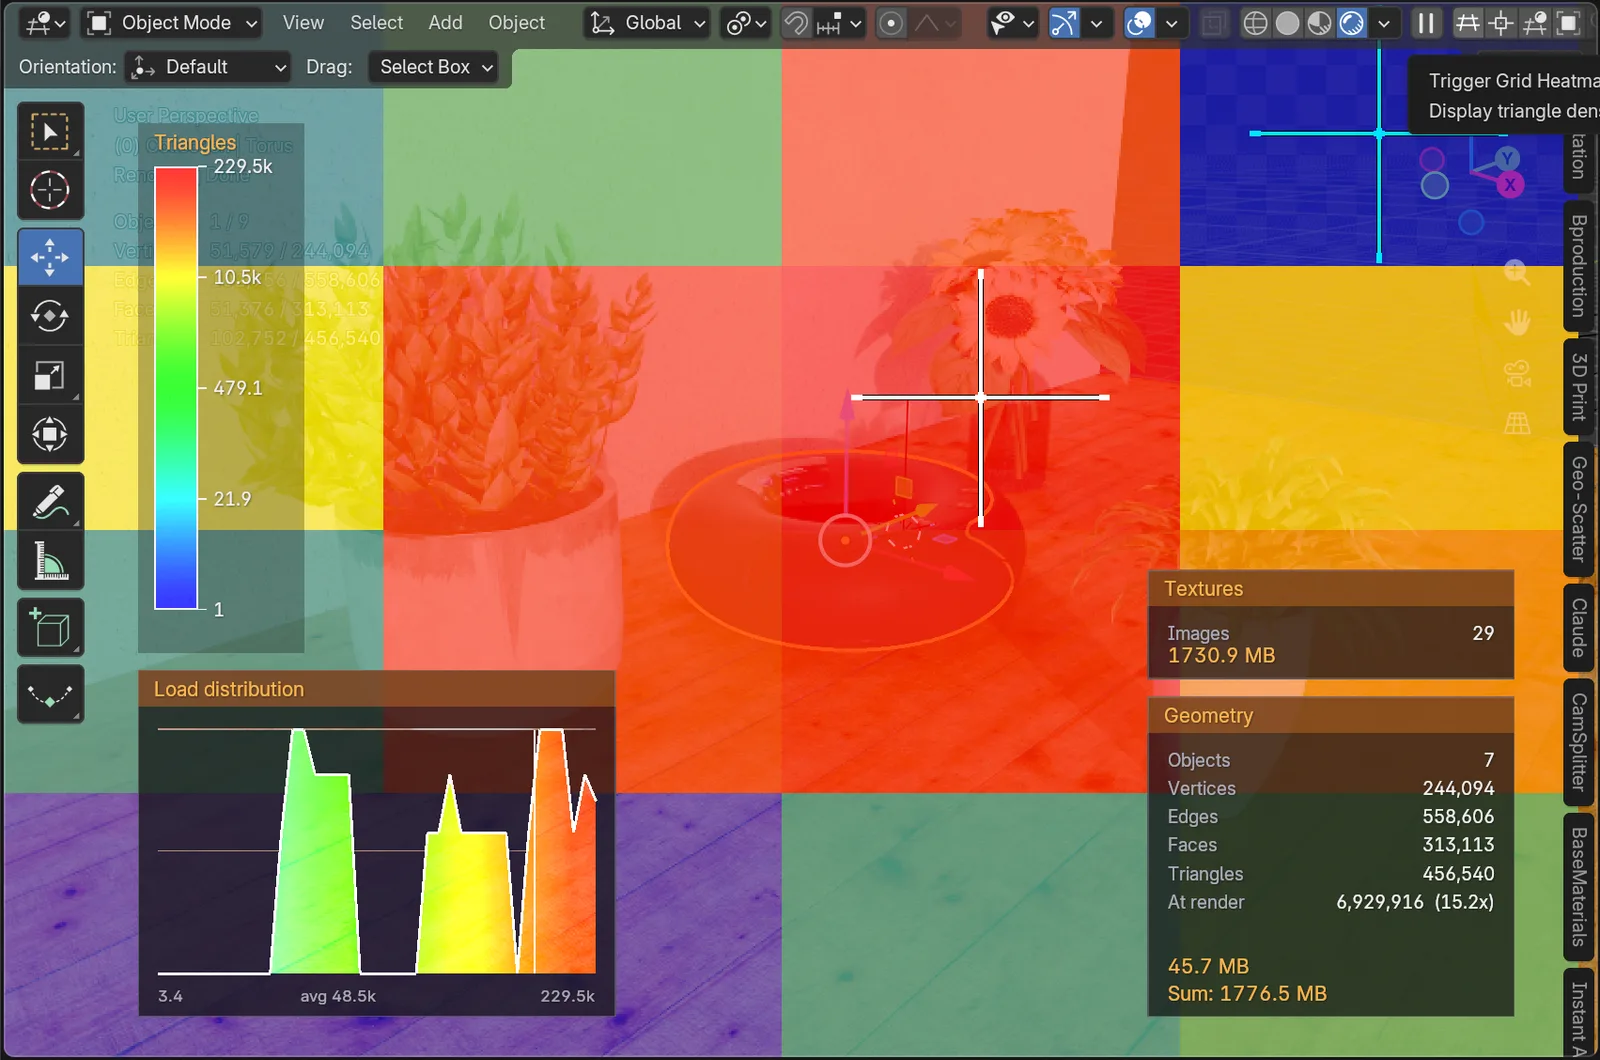Click the At render 6,929,916 value
This screenshot has width=1600, height=1060.
tap(1380, 902)
